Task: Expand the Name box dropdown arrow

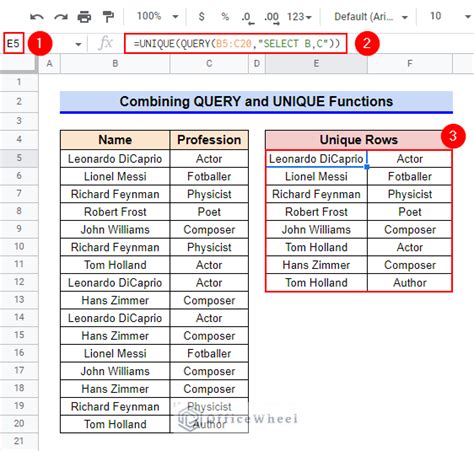Action: (x=78, y=44)
